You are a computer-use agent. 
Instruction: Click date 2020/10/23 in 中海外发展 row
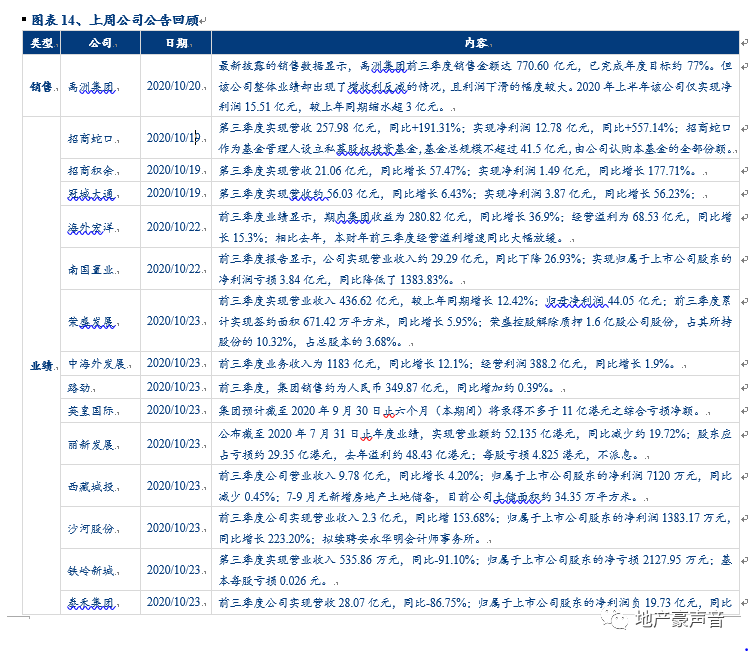(x=174, y=363)
